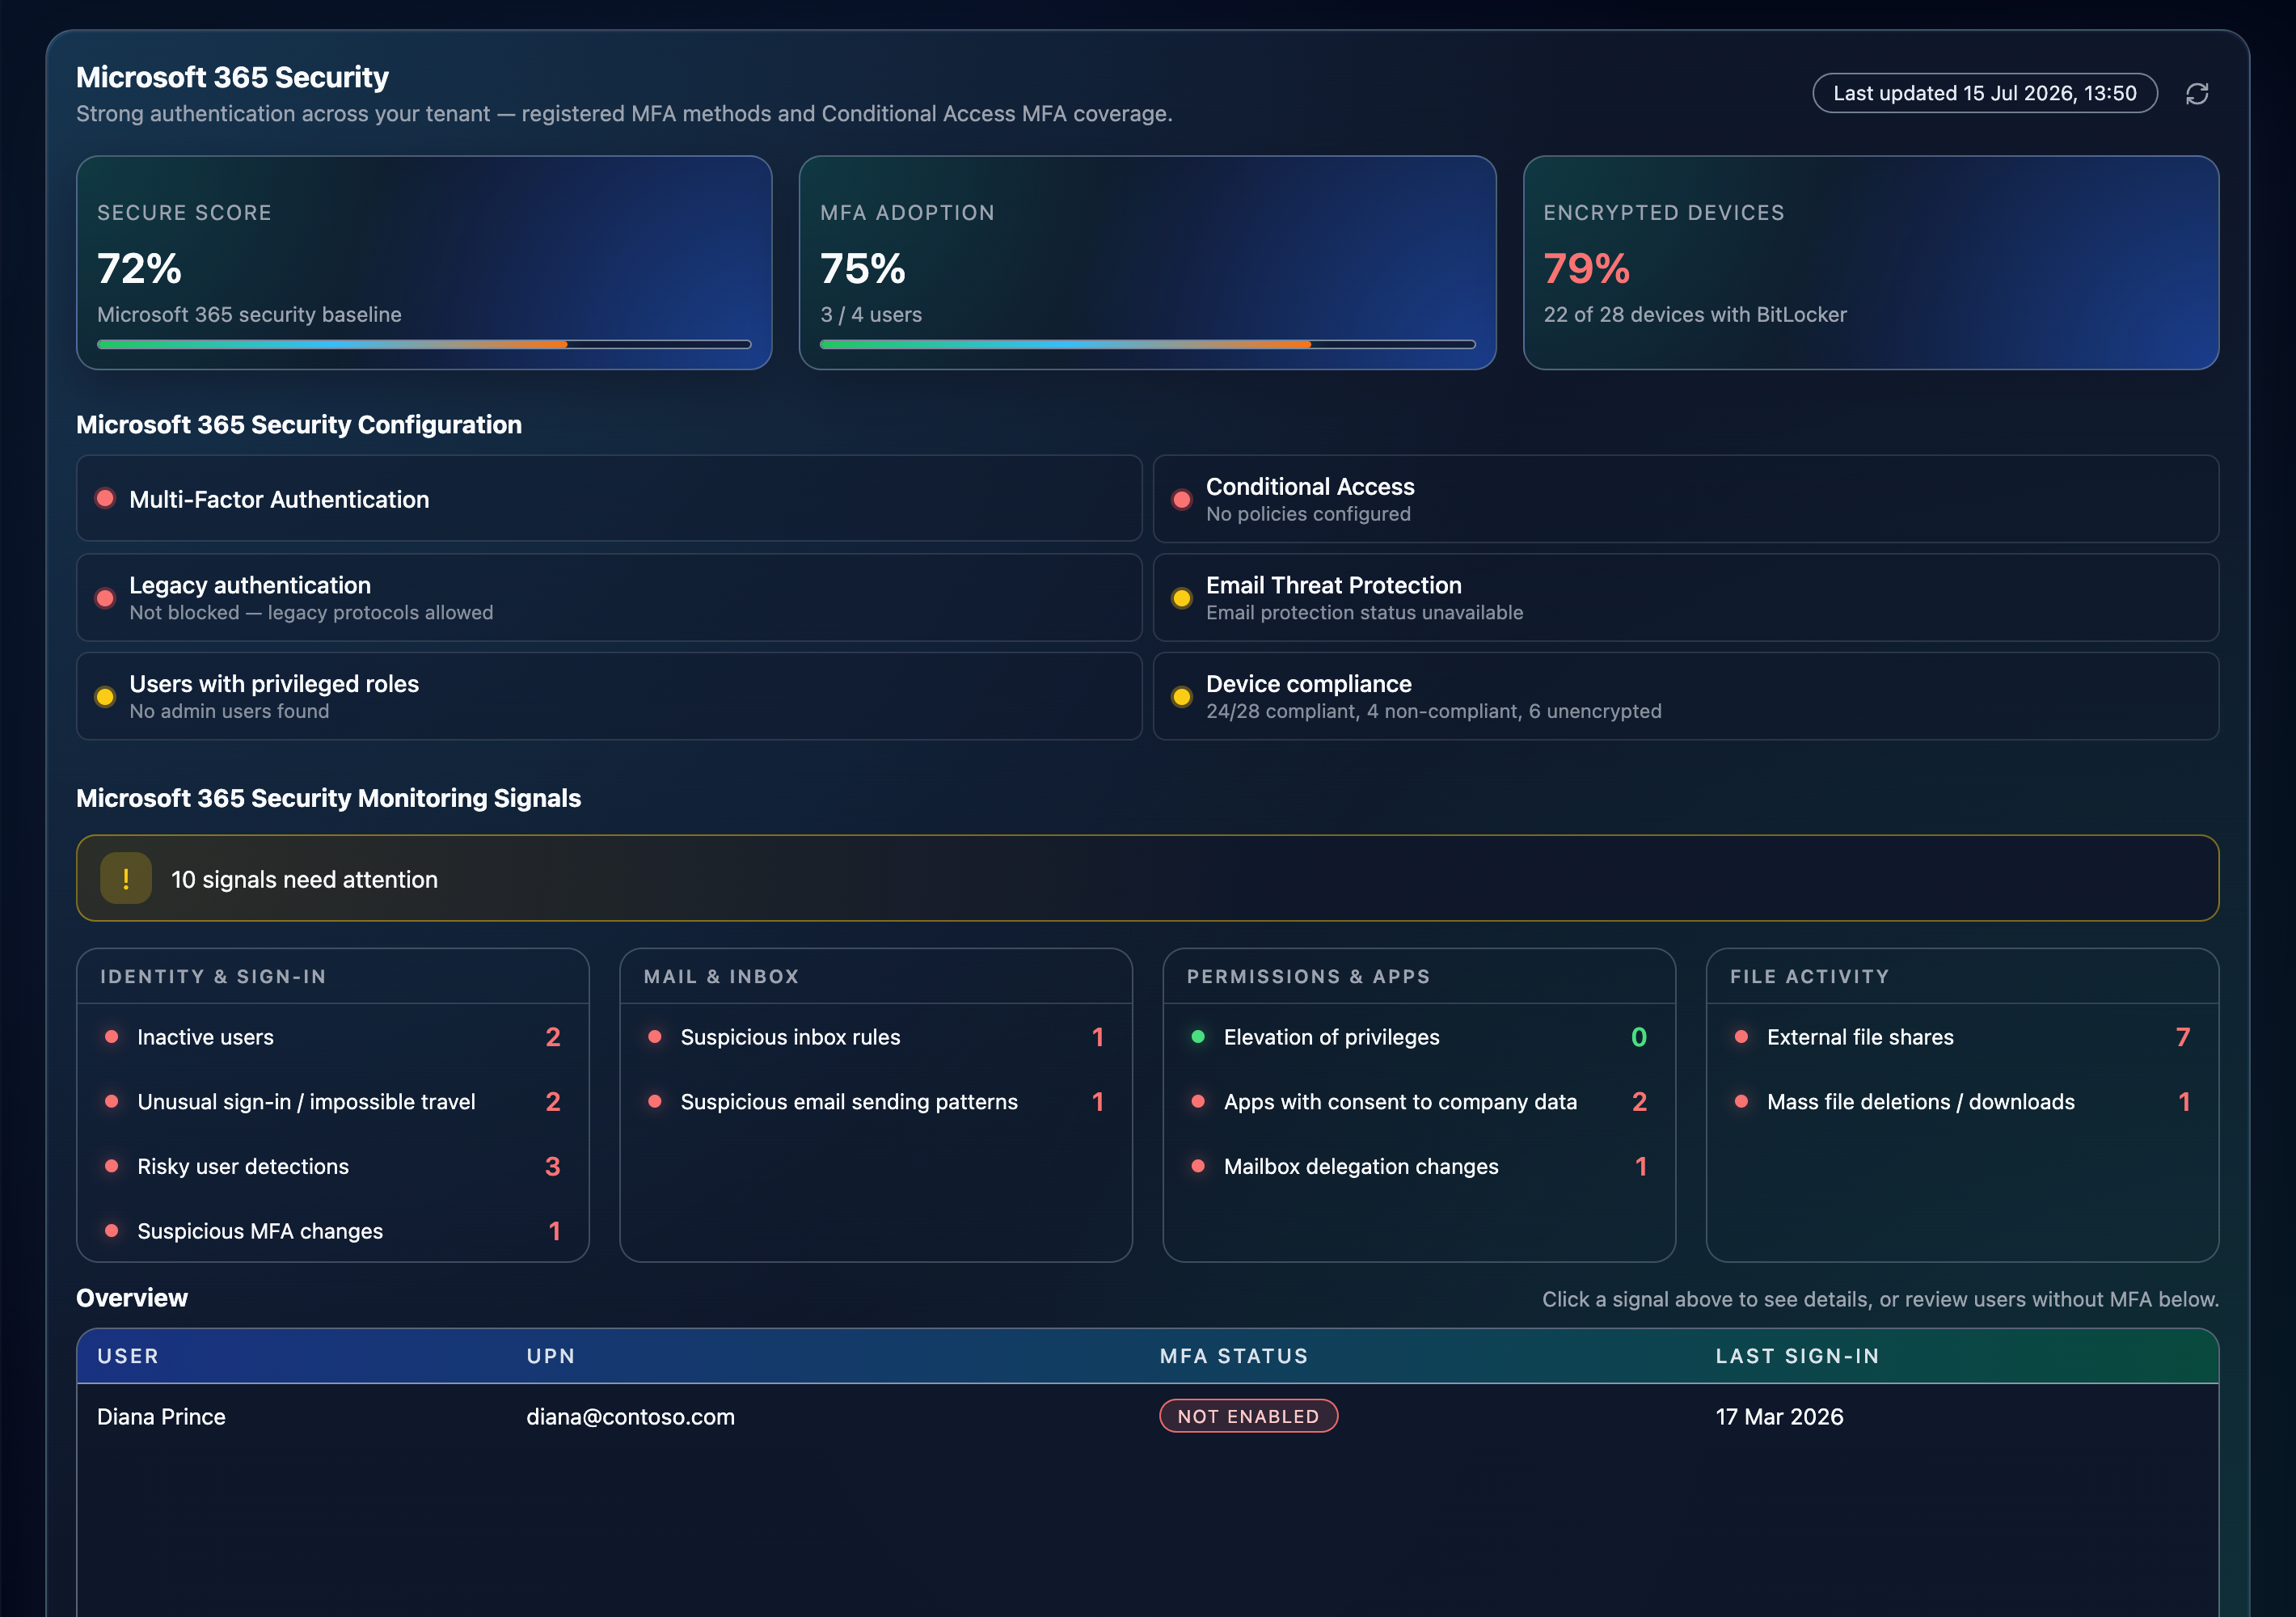
Task: Sort by the UPN column header
Action: point(551,1356)
